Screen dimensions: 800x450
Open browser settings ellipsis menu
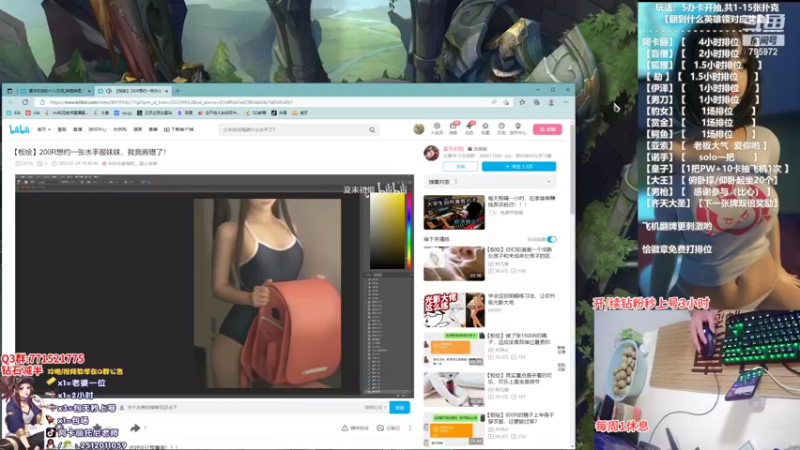566,103
